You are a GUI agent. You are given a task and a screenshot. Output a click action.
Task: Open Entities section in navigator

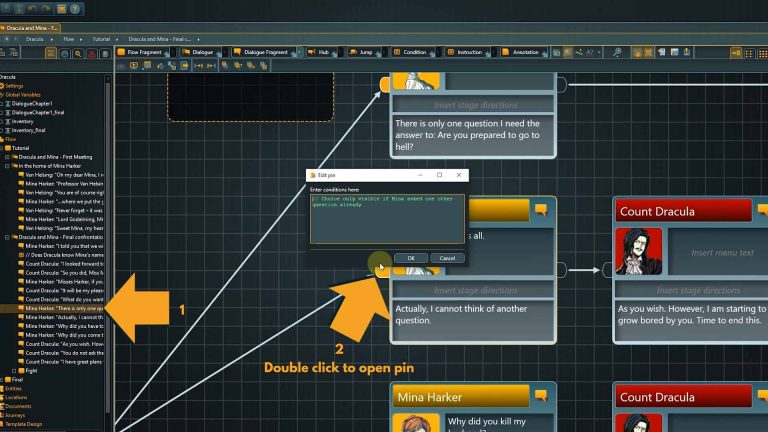point(13,388)
